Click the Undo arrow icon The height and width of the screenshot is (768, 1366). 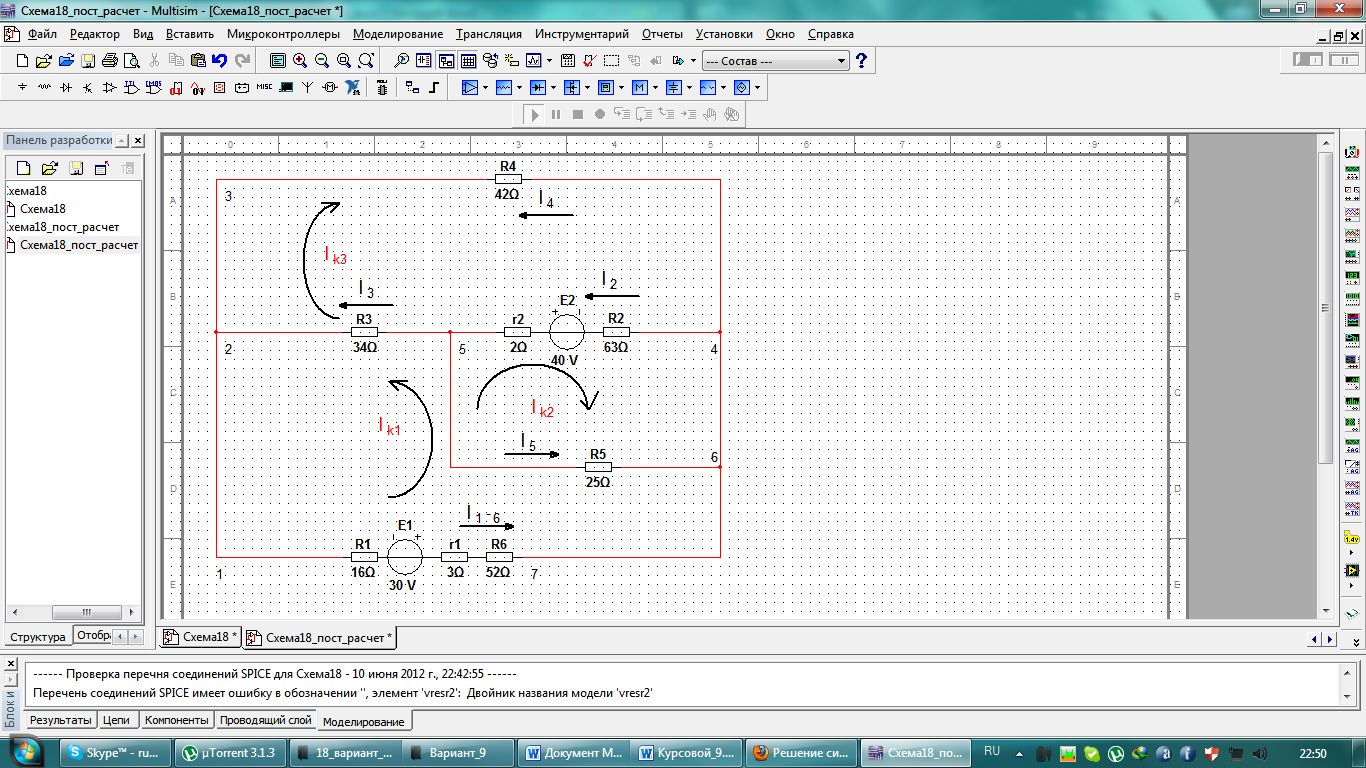pos(219,60)
